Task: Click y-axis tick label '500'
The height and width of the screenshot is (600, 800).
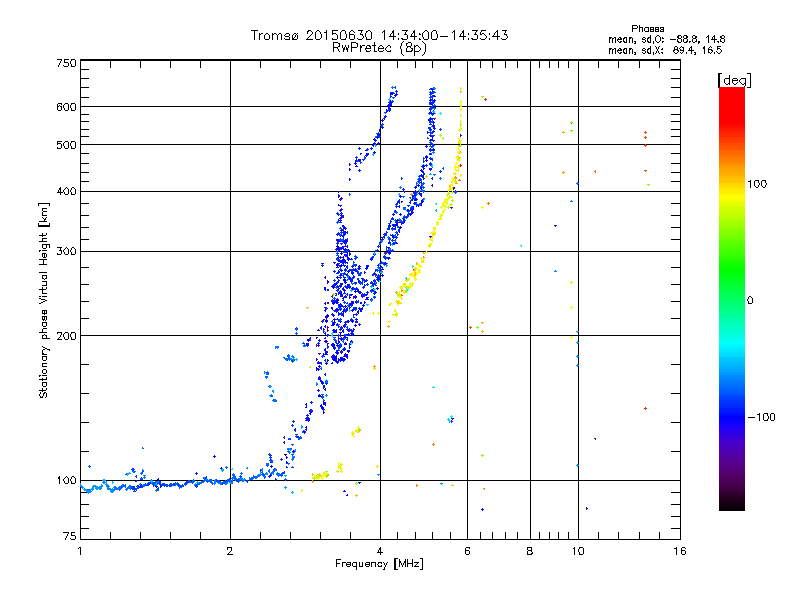Action: point(66,145)
